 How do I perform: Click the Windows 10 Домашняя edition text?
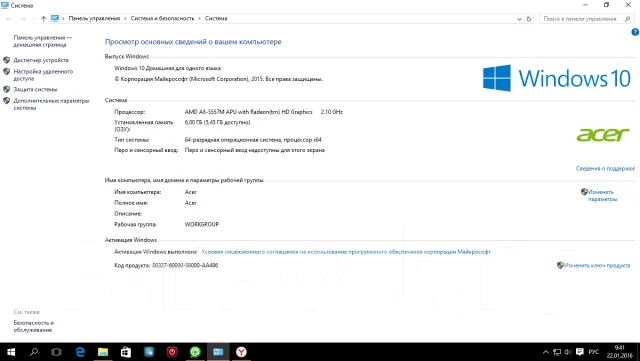point(167,68)
